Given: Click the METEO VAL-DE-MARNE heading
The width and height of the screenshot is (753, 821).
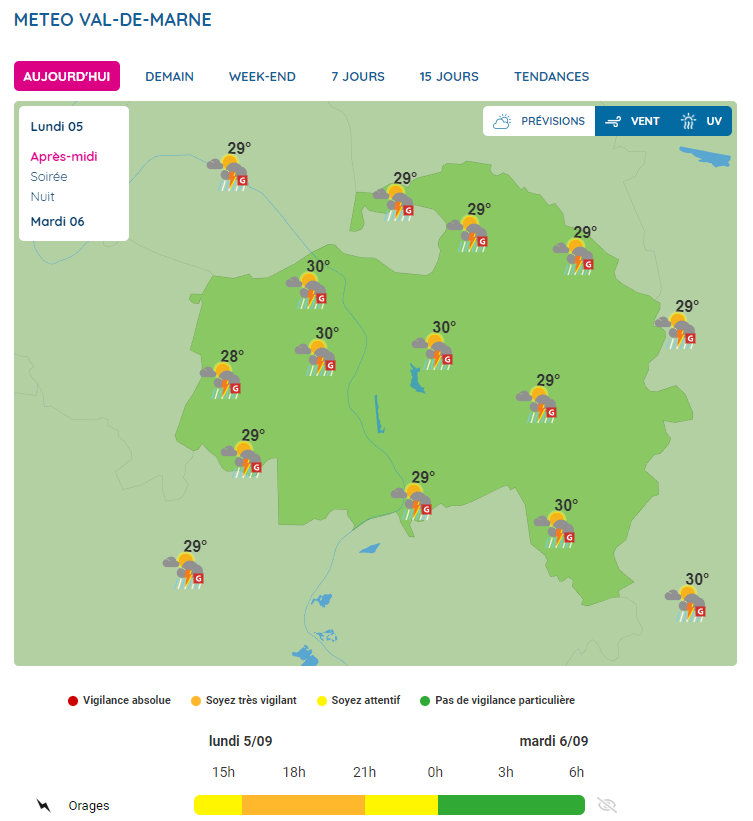Looking at the screenshot, I should click(113, 20).
